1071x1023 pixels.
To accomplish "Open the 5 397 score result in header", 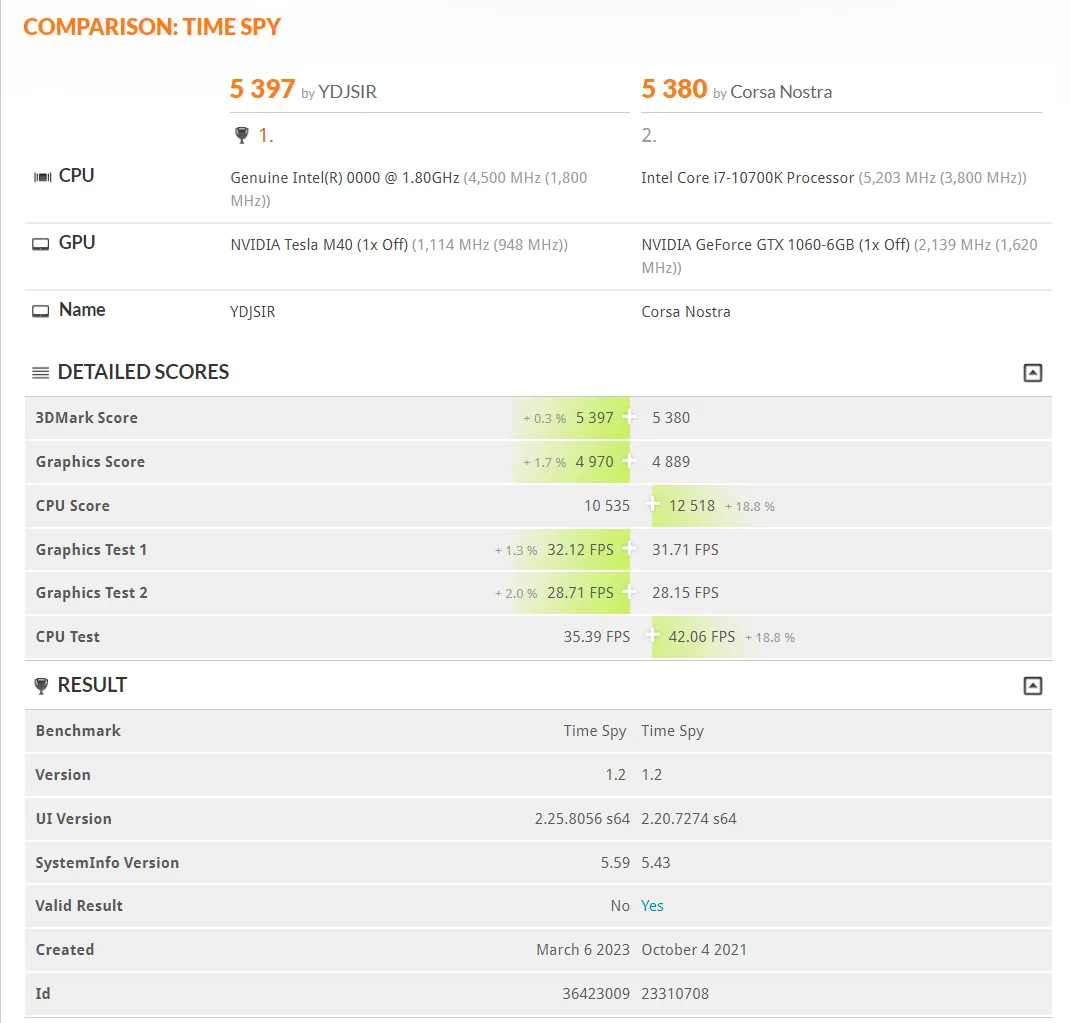I will 262,89.
